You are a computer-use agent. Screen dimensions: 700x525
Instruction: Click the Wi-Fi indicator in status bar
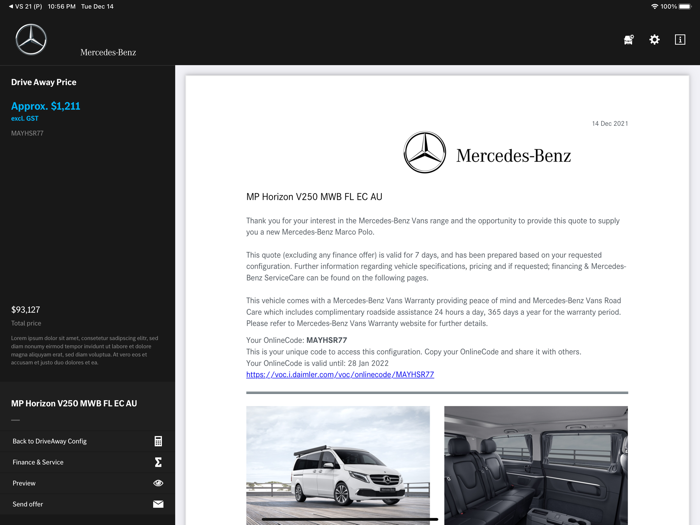(x=654, y=6)
